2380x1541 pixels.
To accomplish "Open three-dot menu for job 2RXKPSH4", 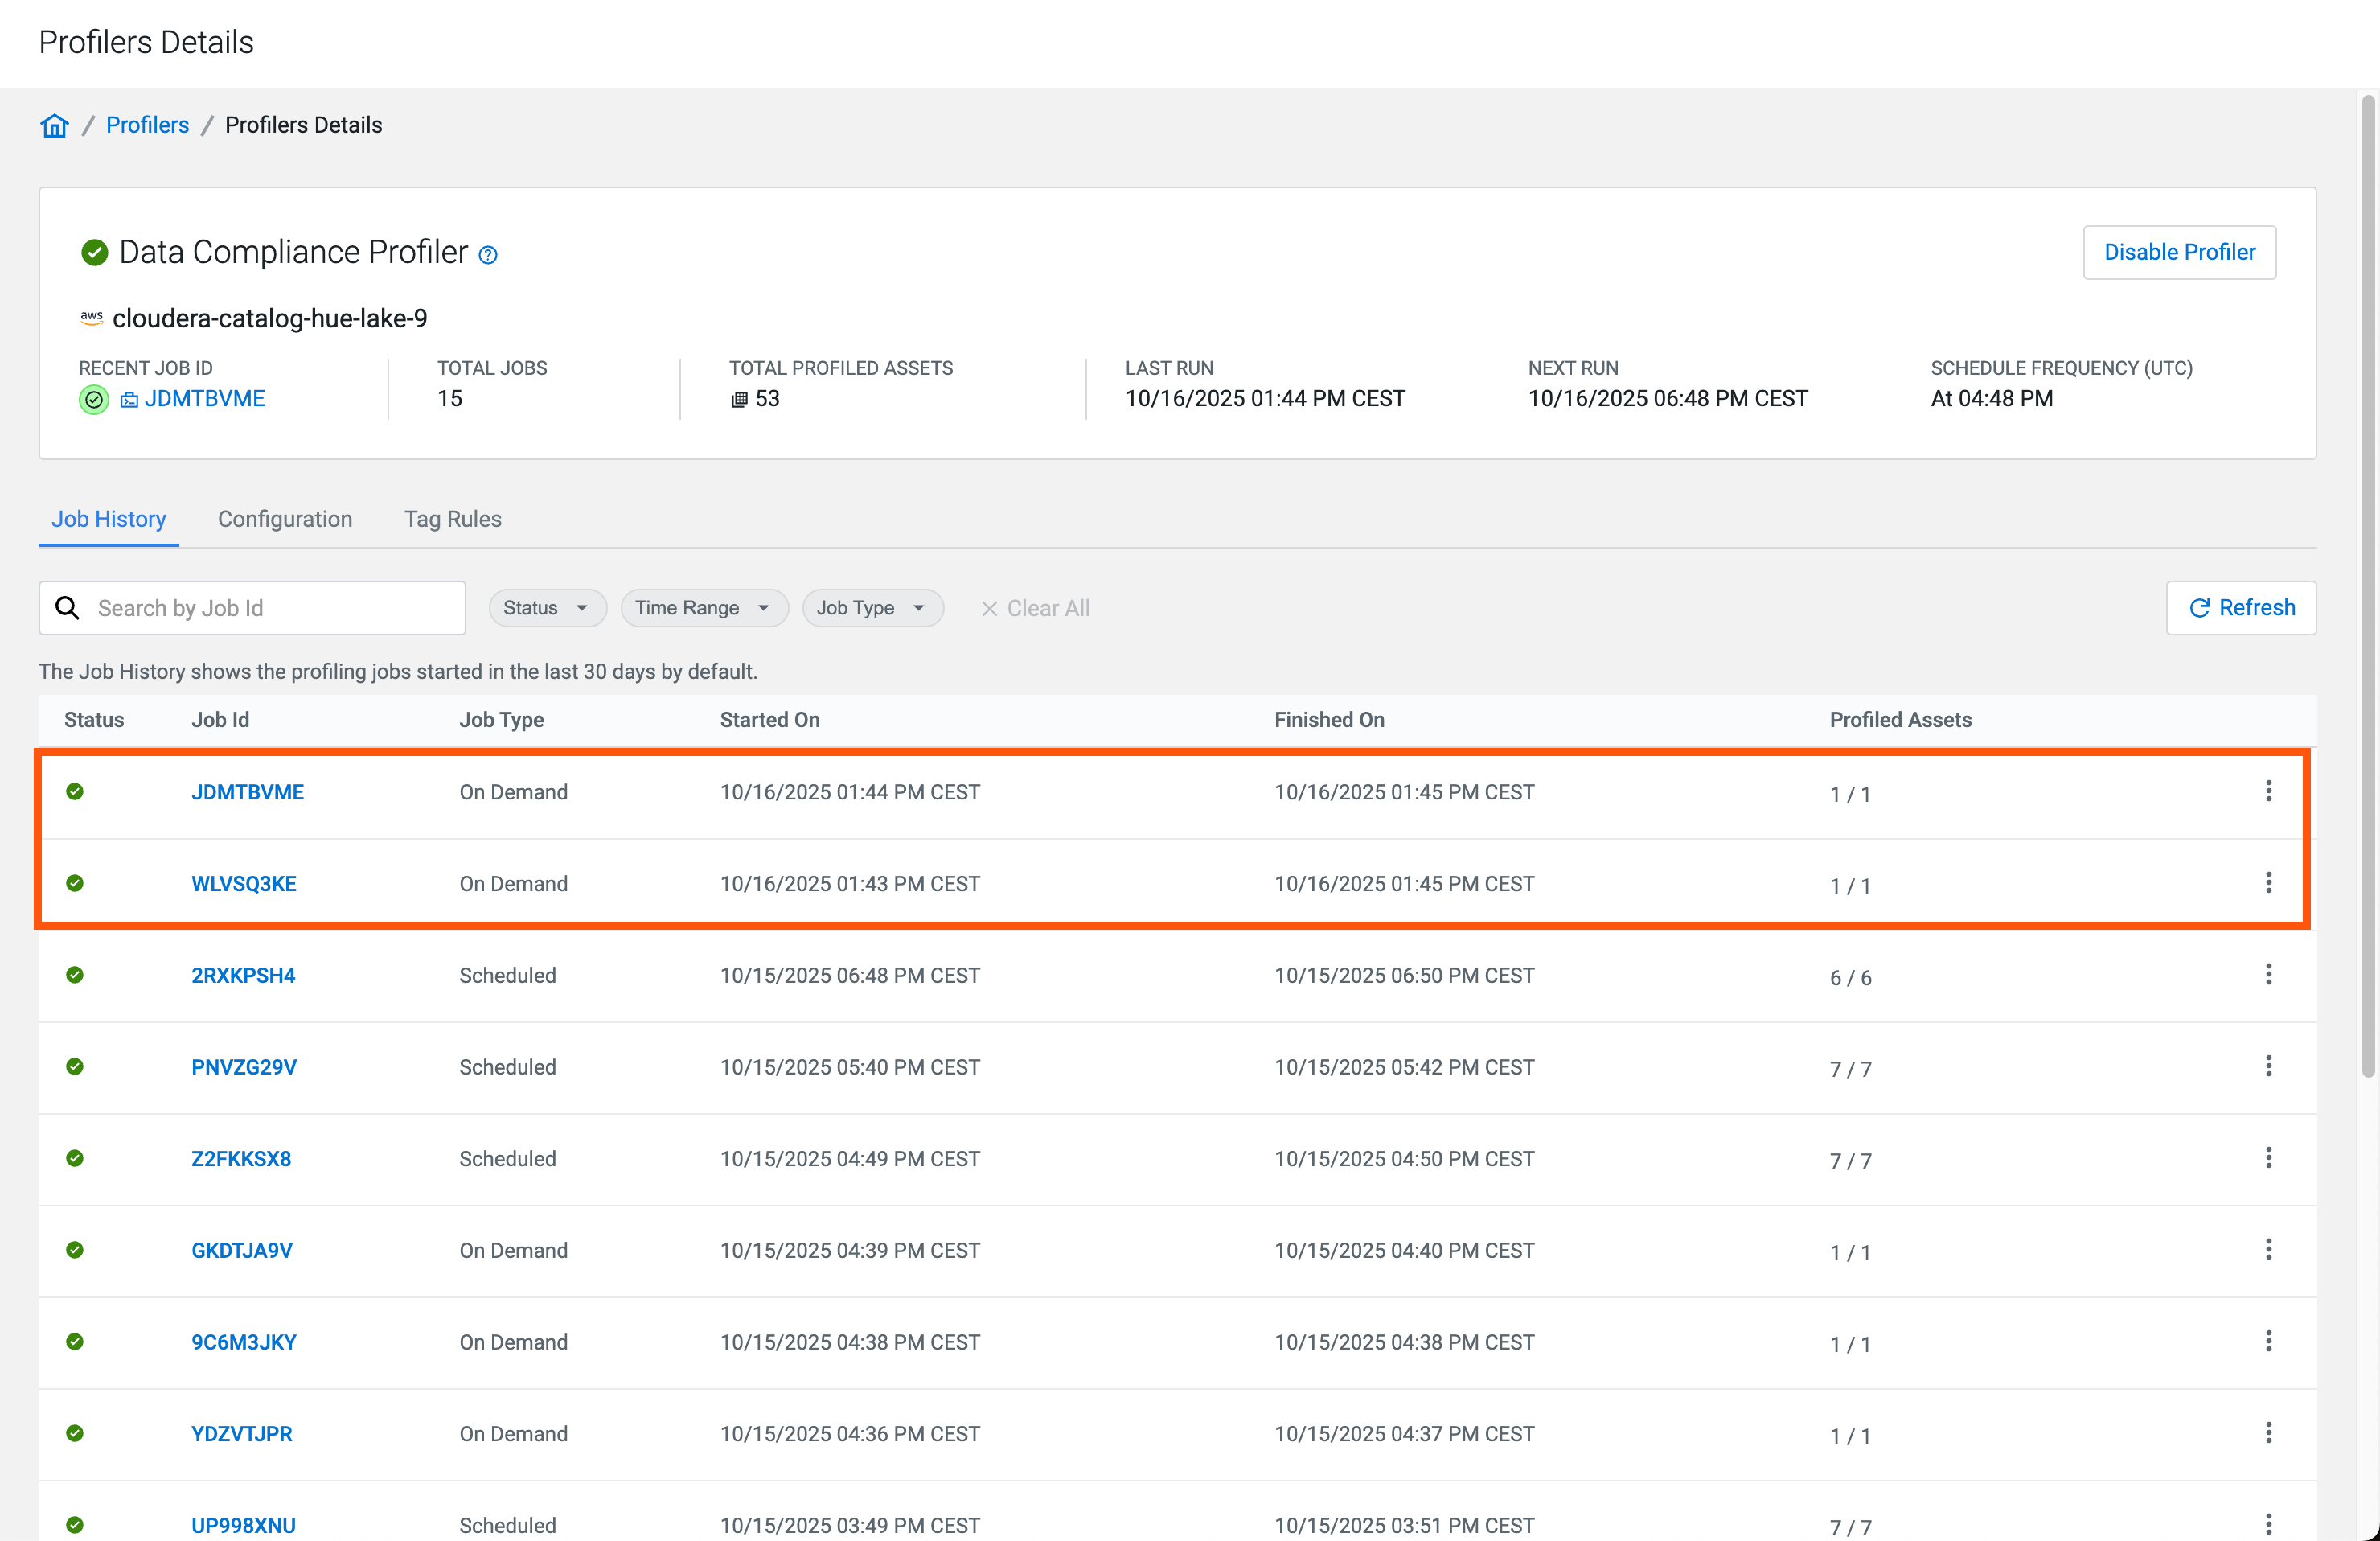I will pos(2268,974).
